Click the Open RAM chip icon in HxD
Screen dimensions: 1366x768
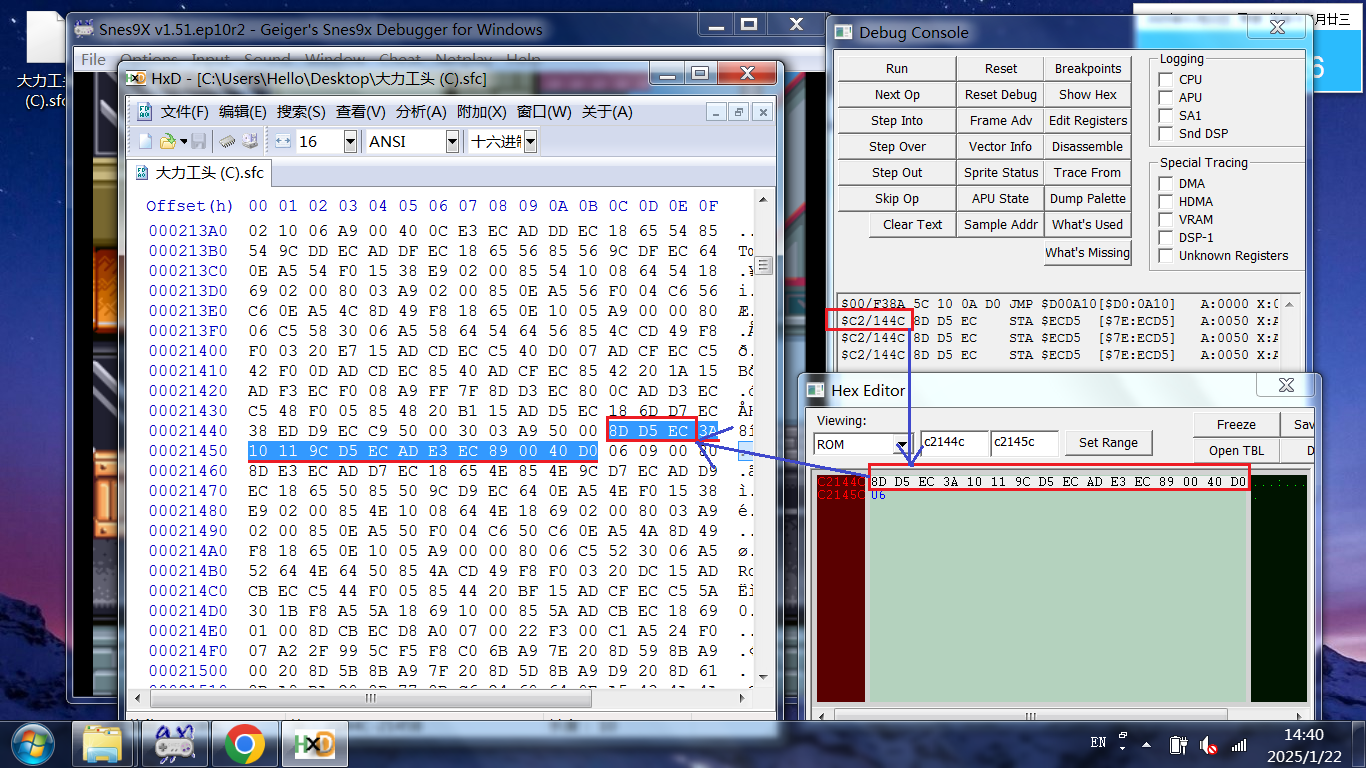[x=227, y=142]
